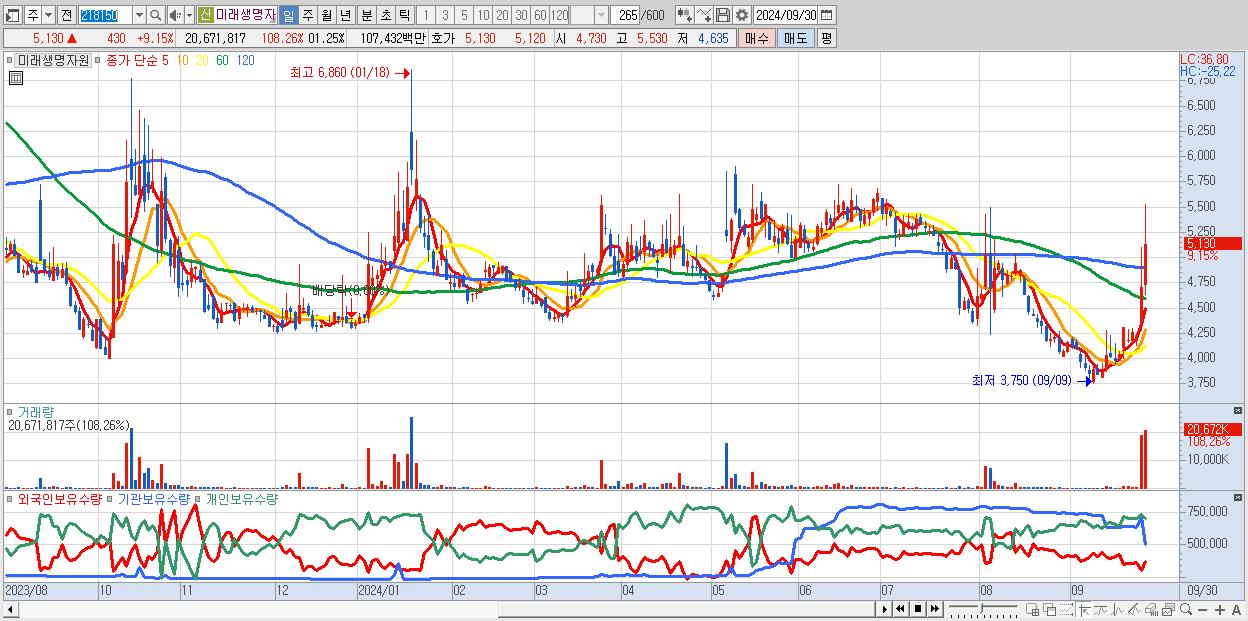Viewport: 1248px width, 621px height.
Task: Select the 주 weekly chart period
Action: [308, 15]
